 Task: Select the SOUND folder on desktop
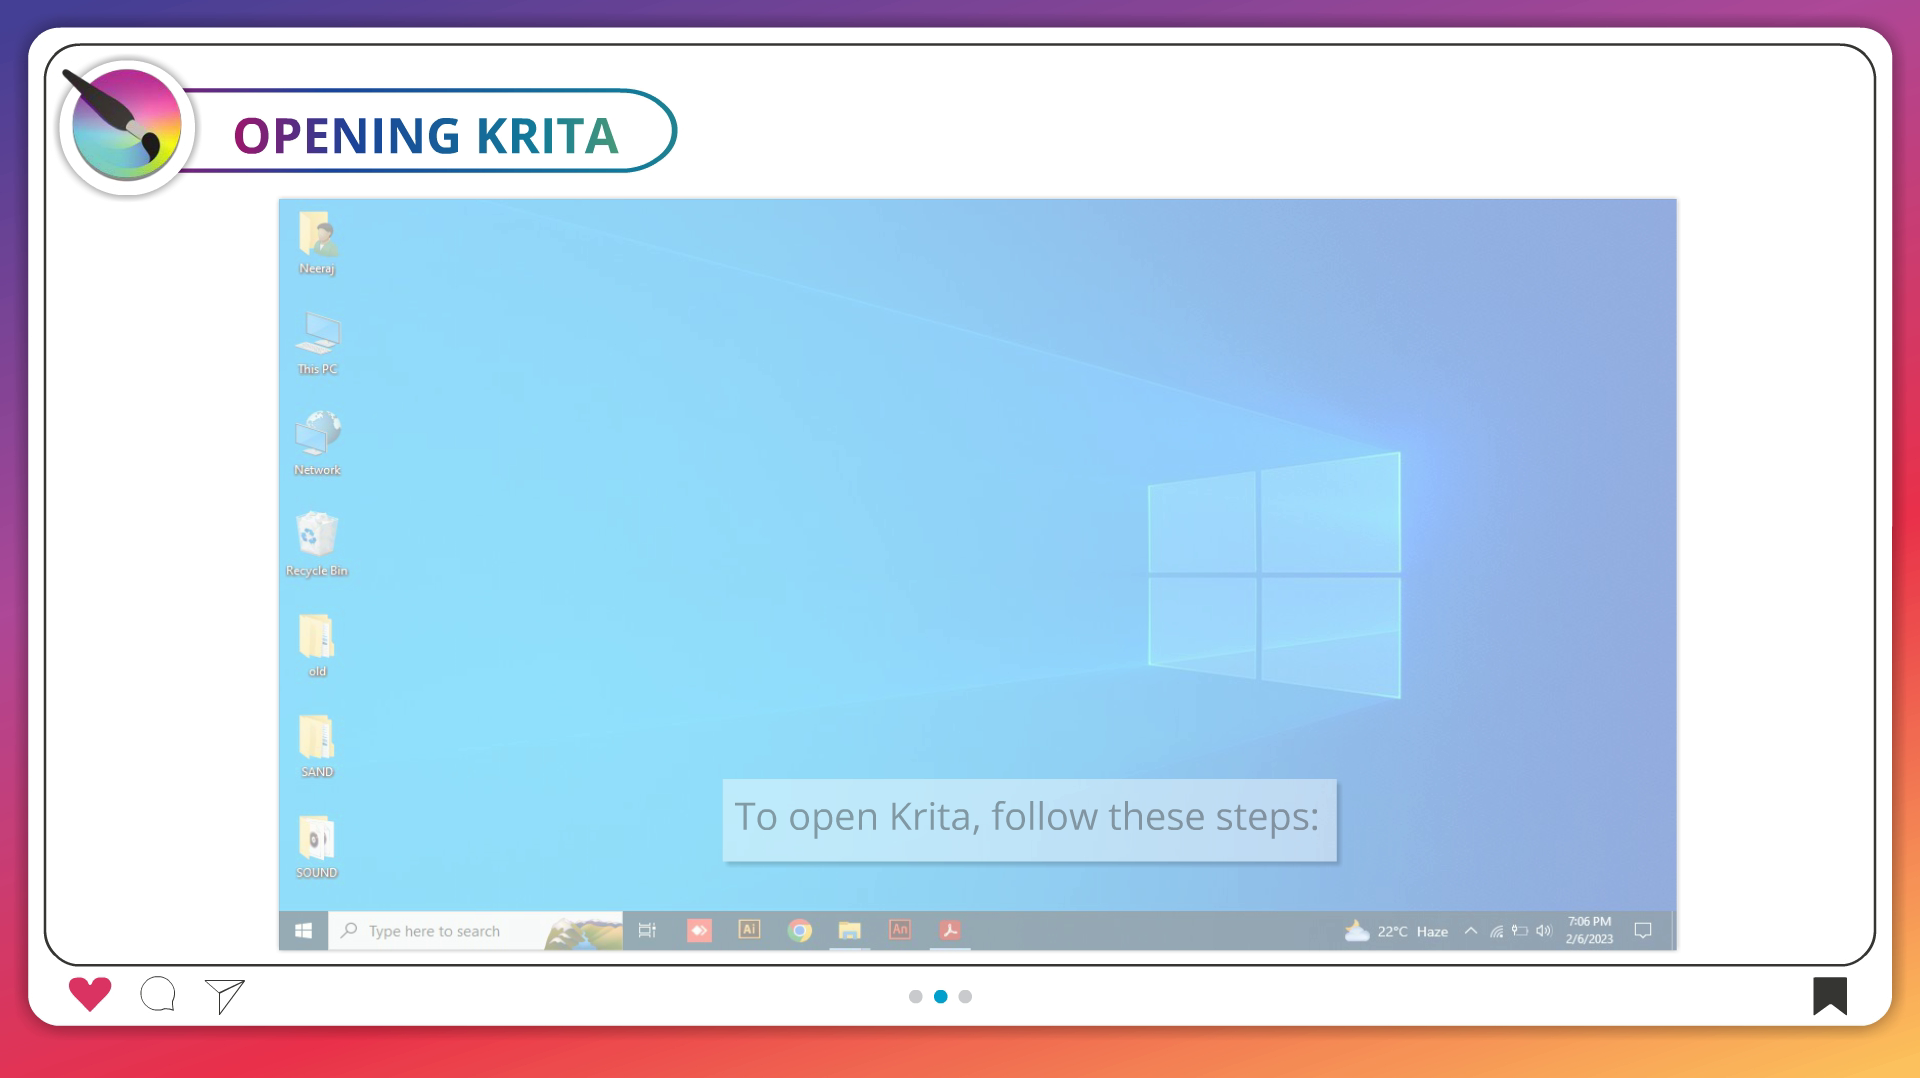(x=317, y=846)
